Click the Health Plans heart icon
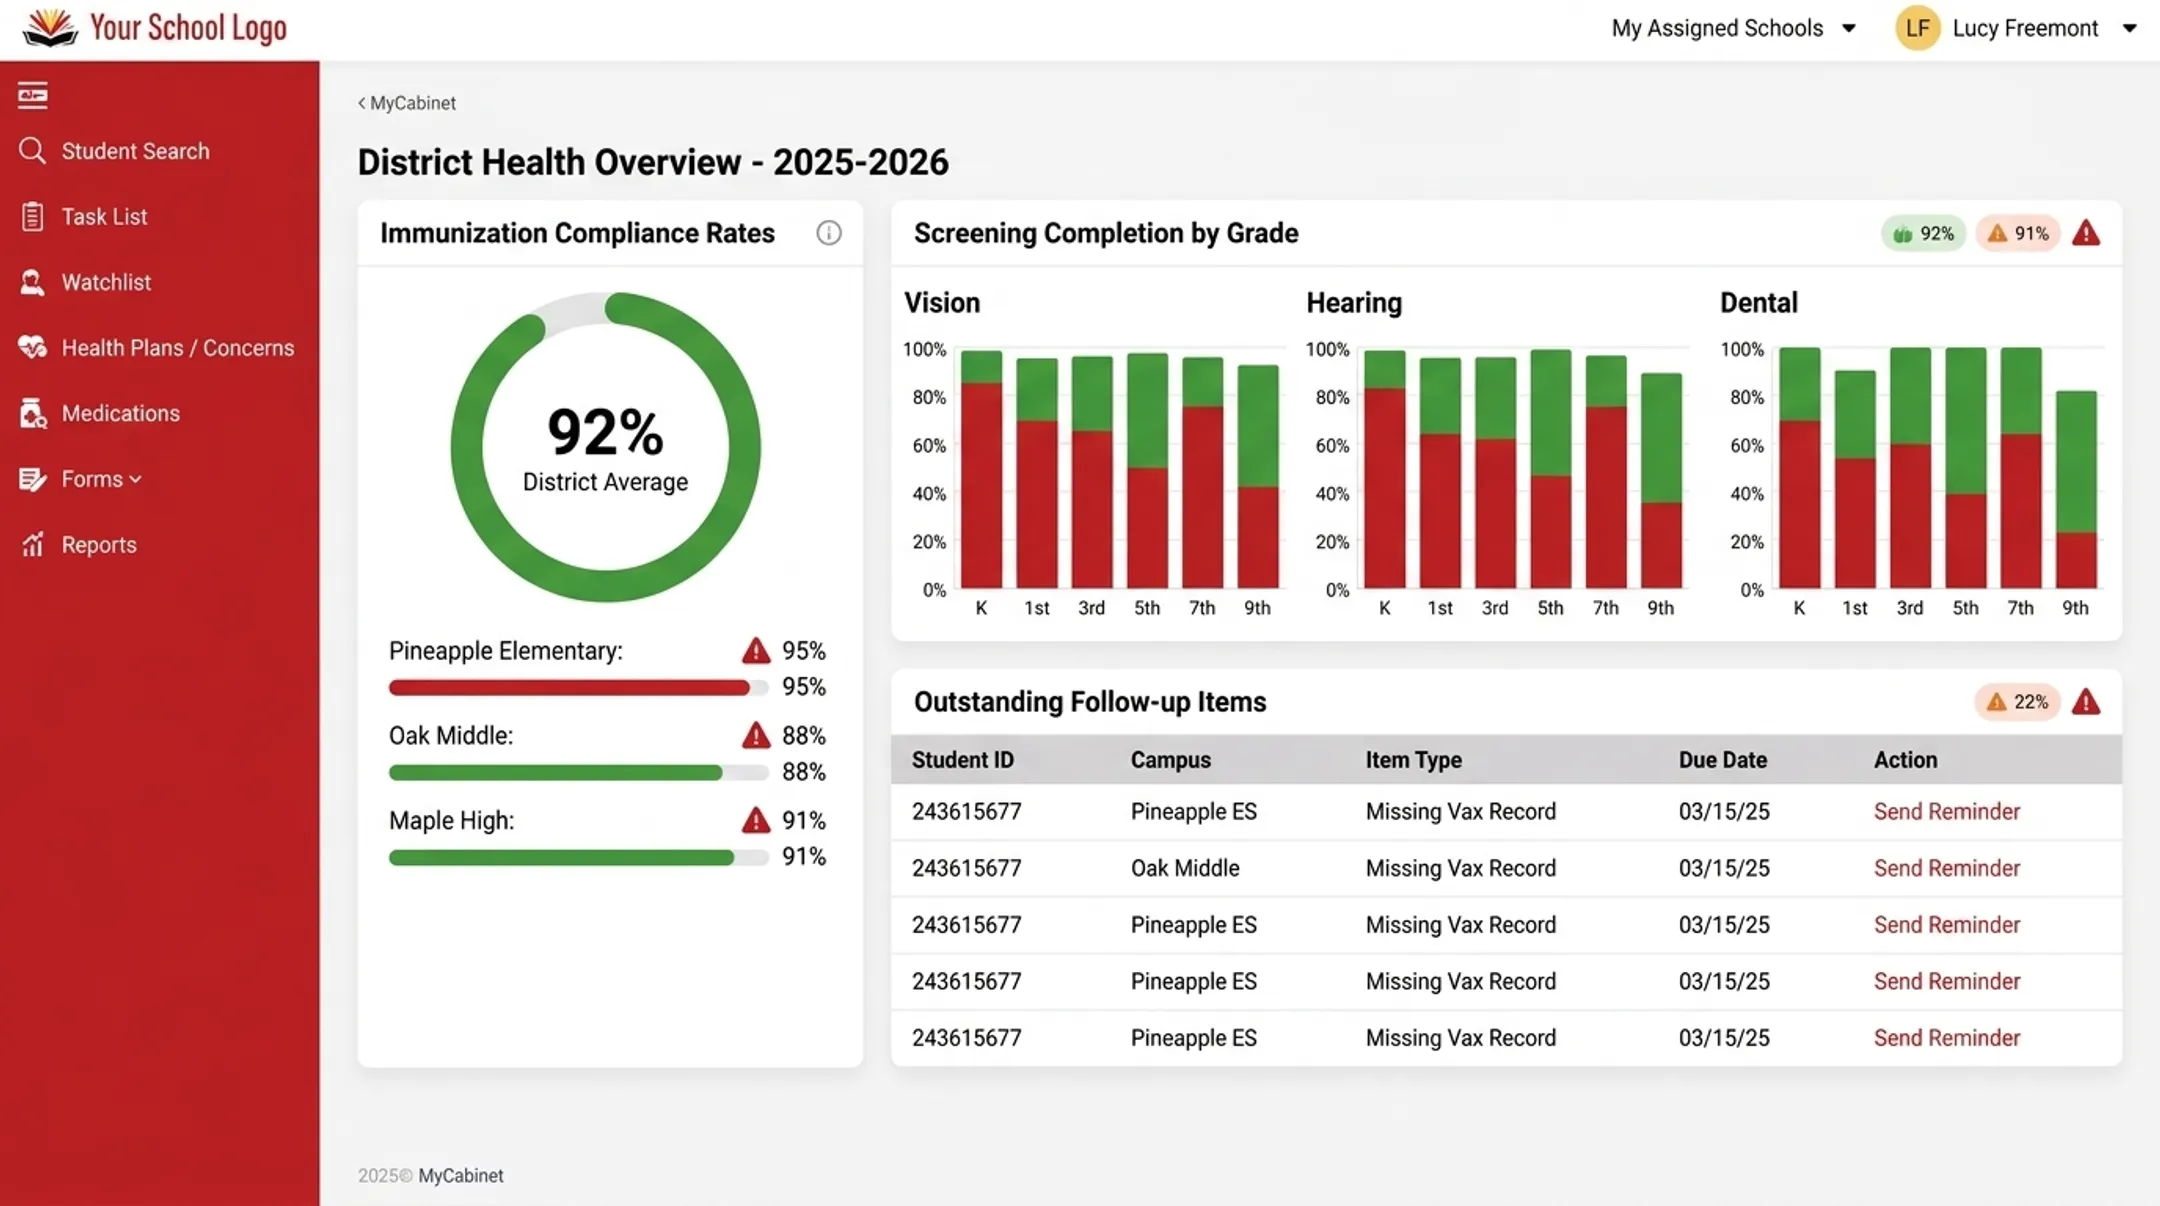Image resolution: width=2160 pixels, height=1206 pixels. tap(32, 347)
